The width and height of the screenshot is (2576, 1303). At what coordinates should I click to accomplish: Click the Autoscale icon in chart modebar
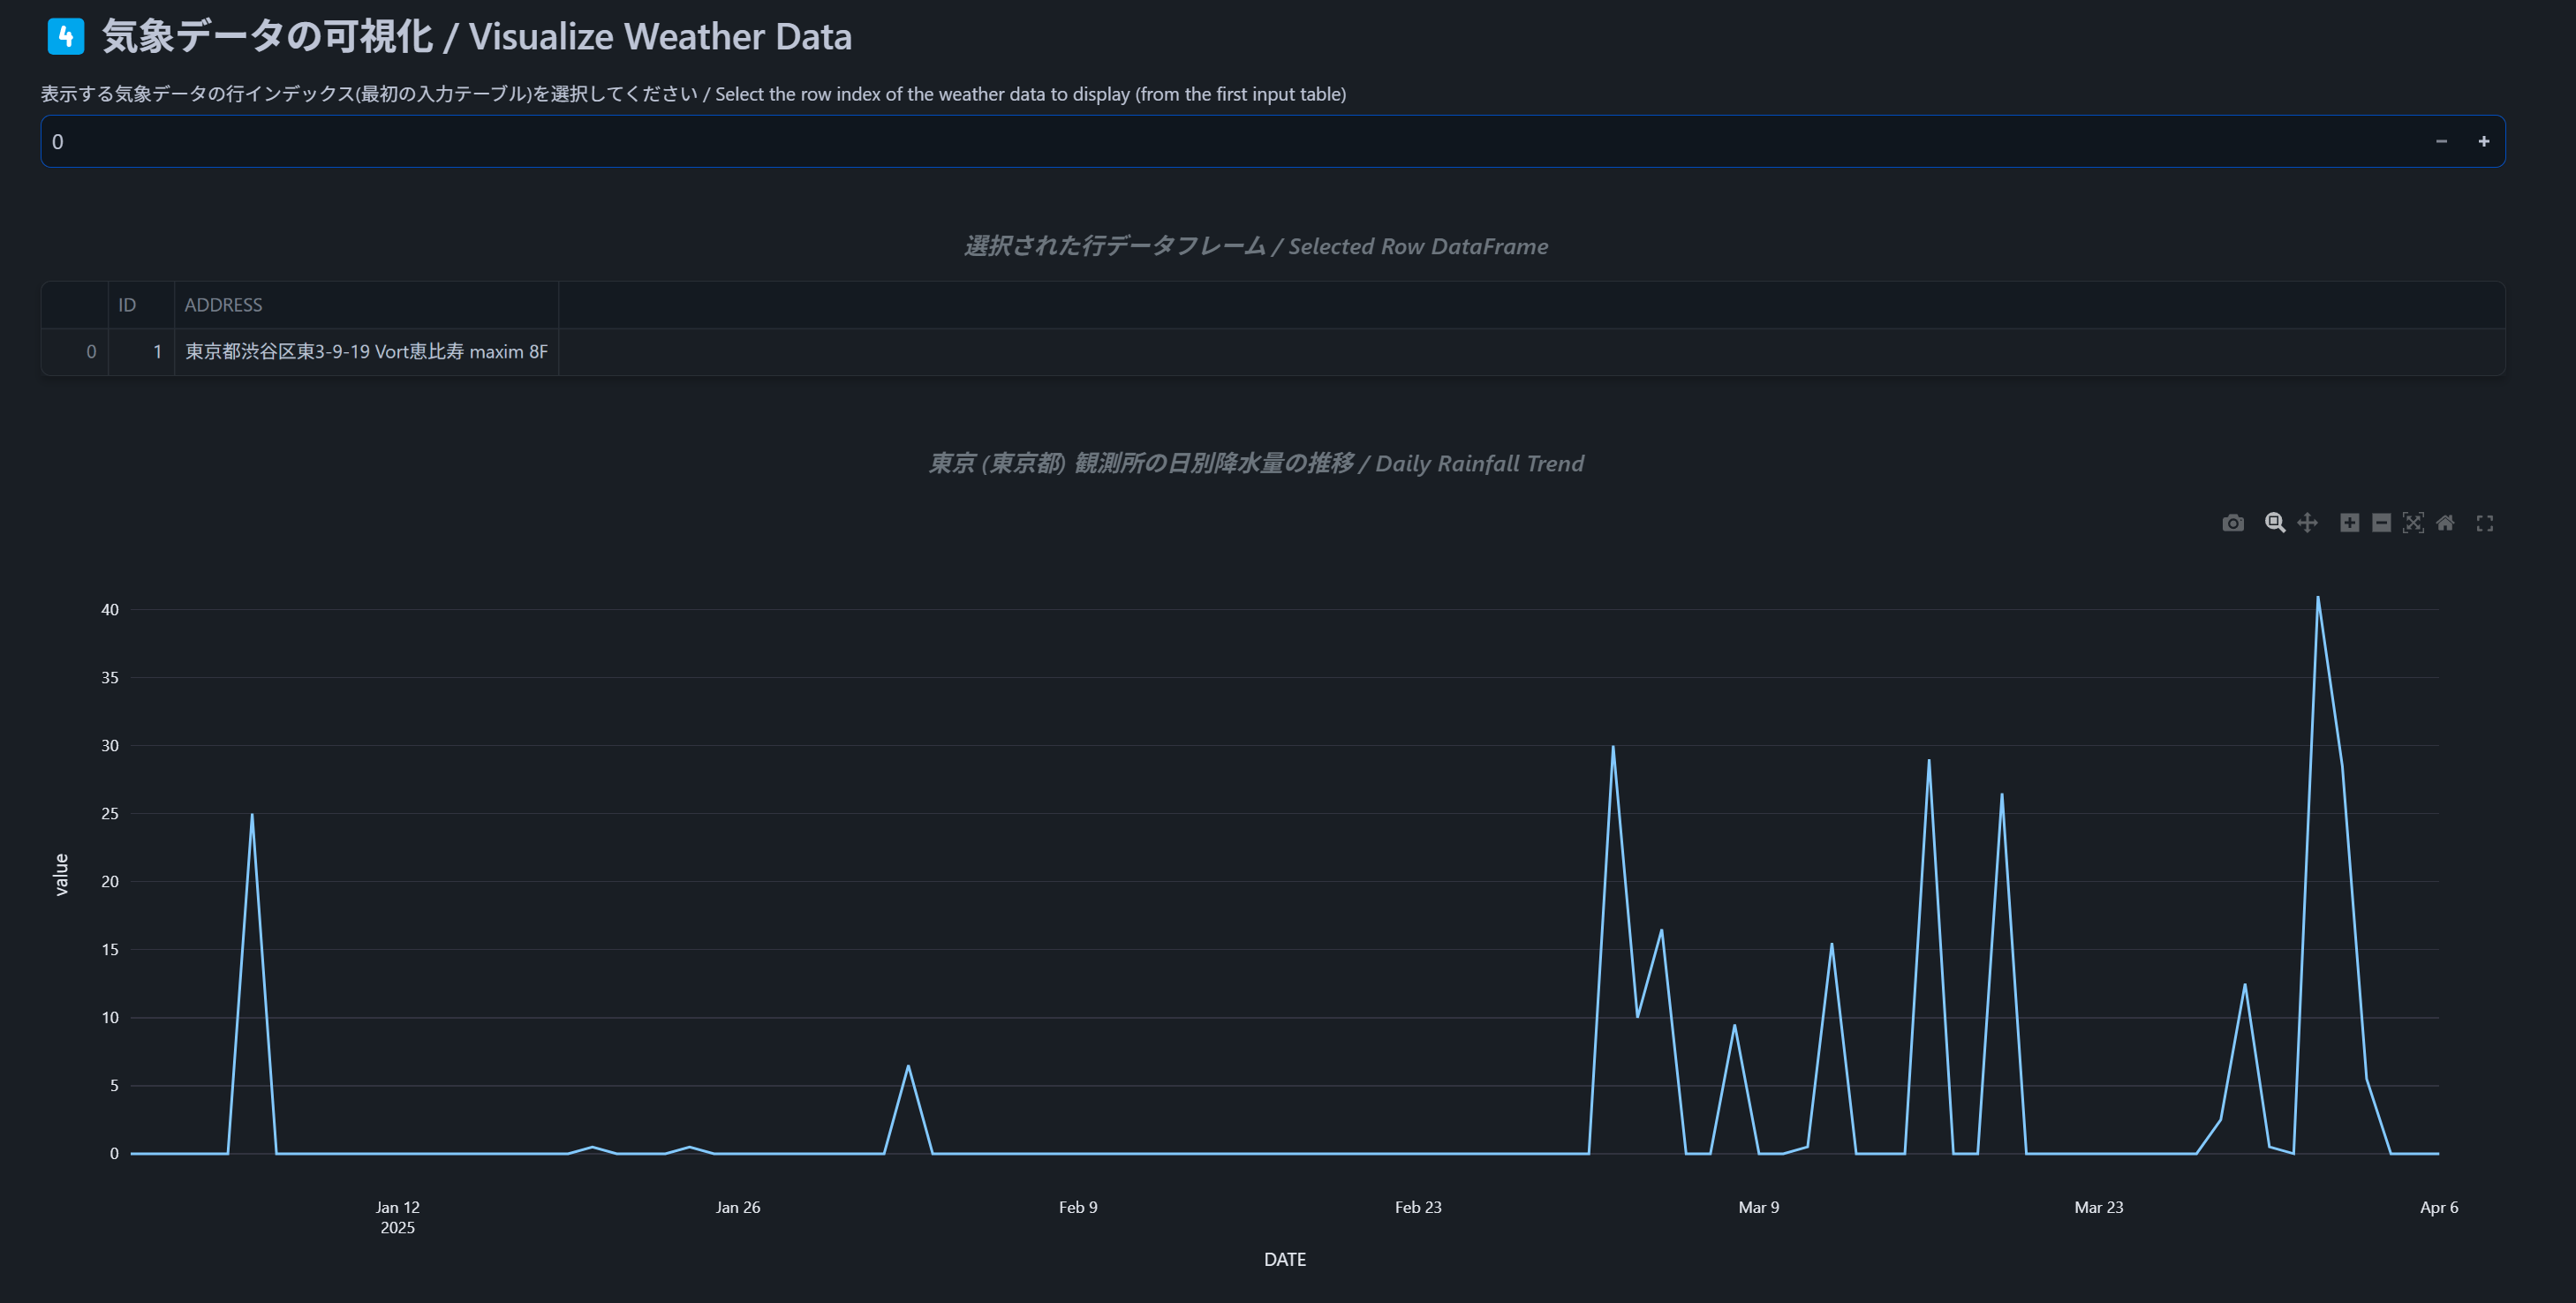[2413, 523]
